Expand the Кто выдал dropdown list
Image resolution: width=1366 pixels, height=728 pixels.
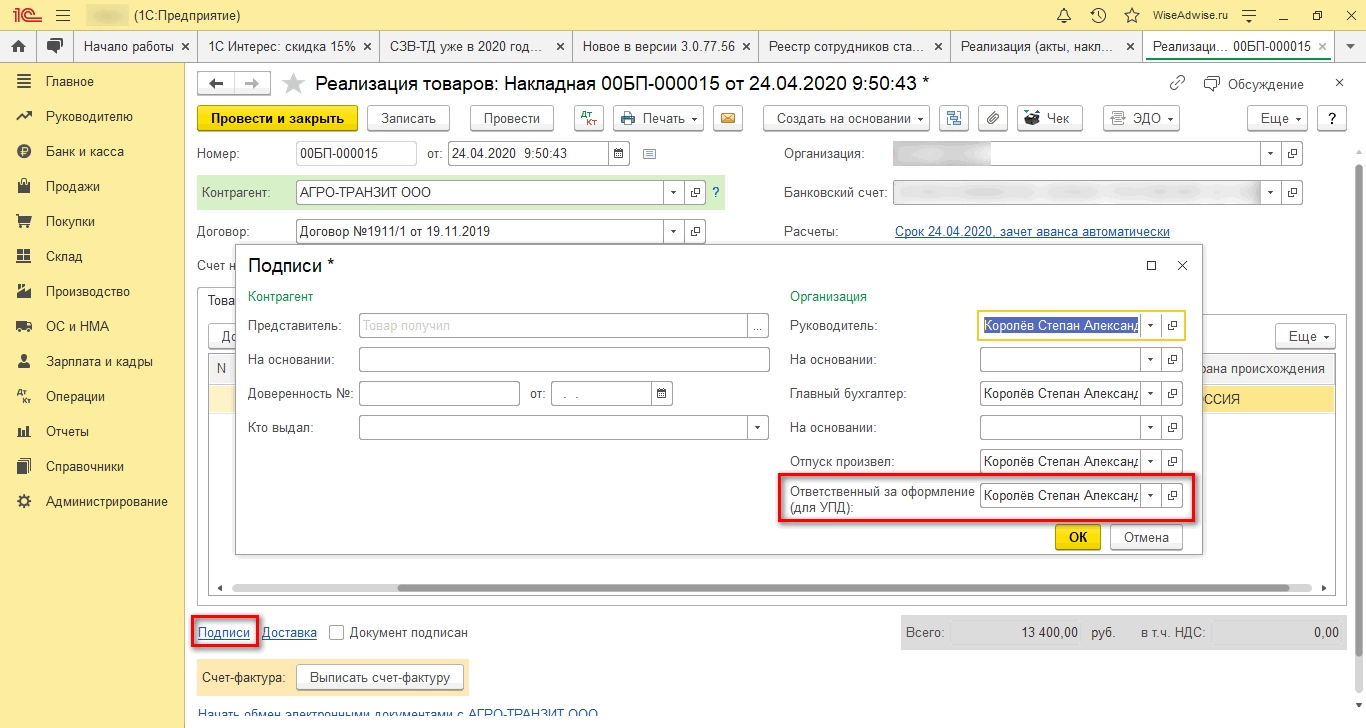[x=757, y=428]
